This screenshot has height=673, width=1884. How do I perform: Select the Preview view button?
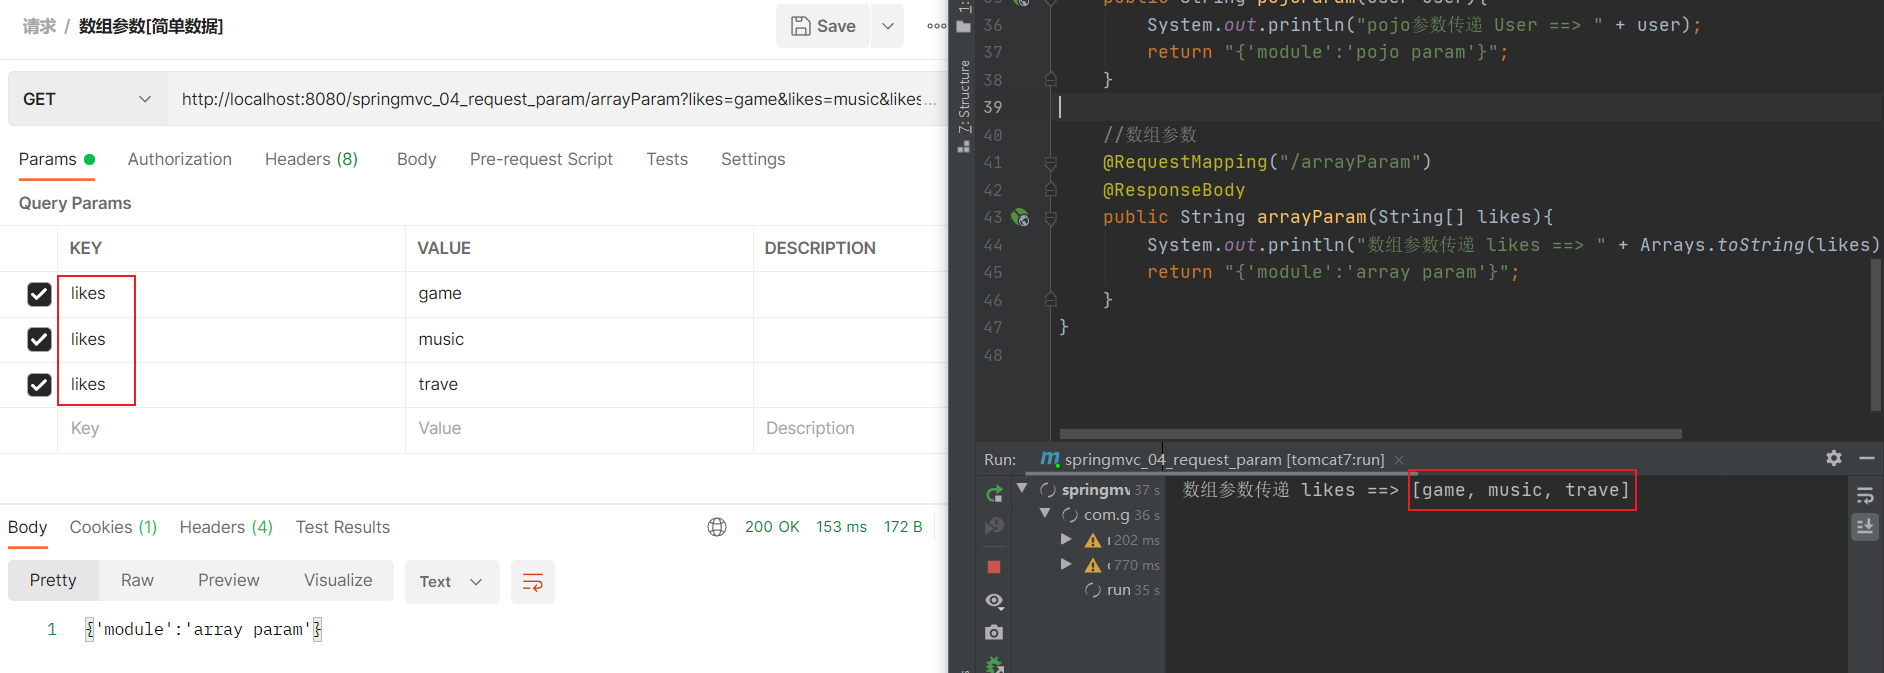tap(229, 580)
